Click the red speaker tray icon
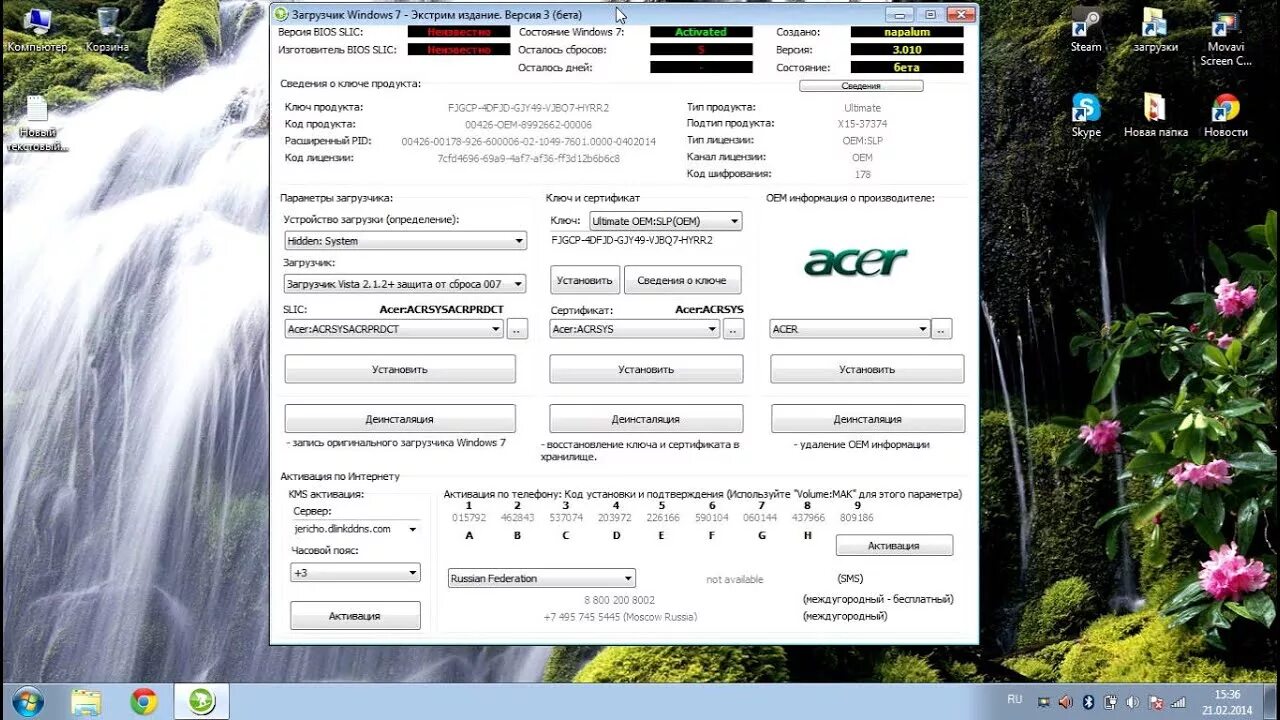 (x=1065, y=702)
